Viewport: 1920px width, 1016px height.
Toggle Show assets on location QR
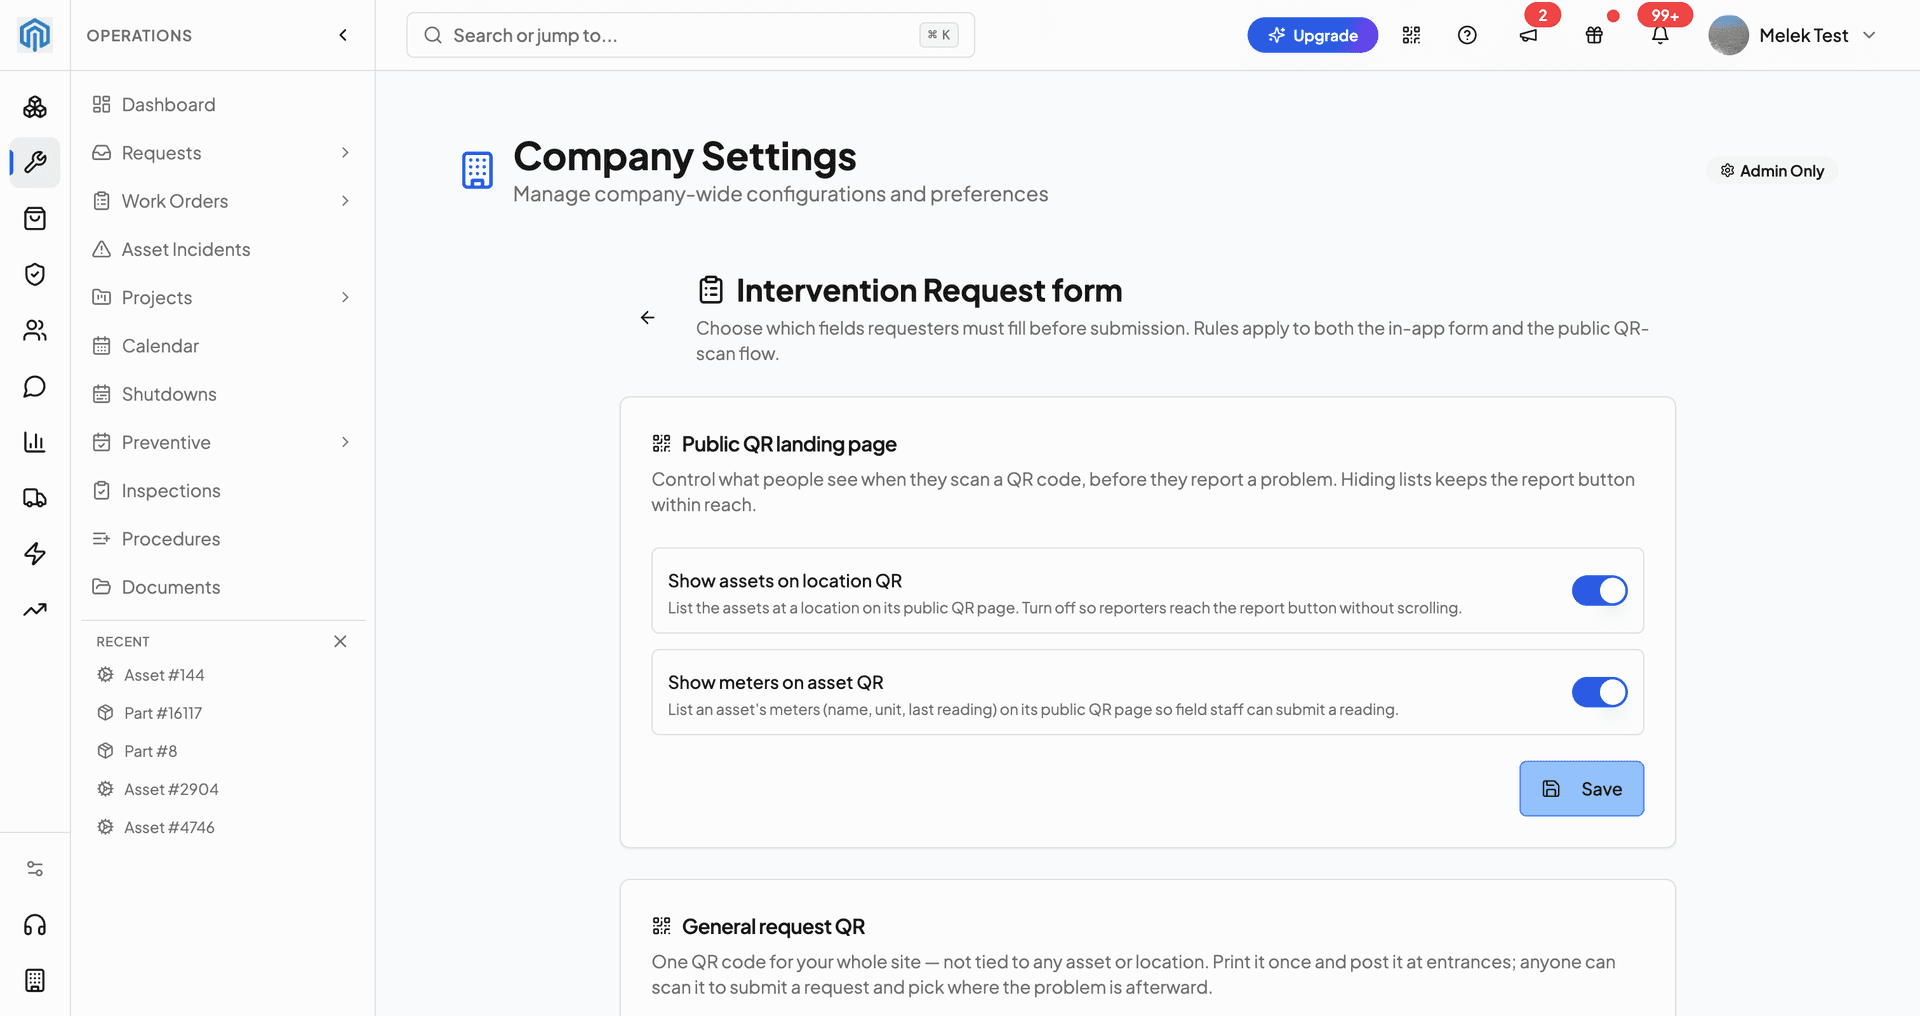click(1599, 591)
